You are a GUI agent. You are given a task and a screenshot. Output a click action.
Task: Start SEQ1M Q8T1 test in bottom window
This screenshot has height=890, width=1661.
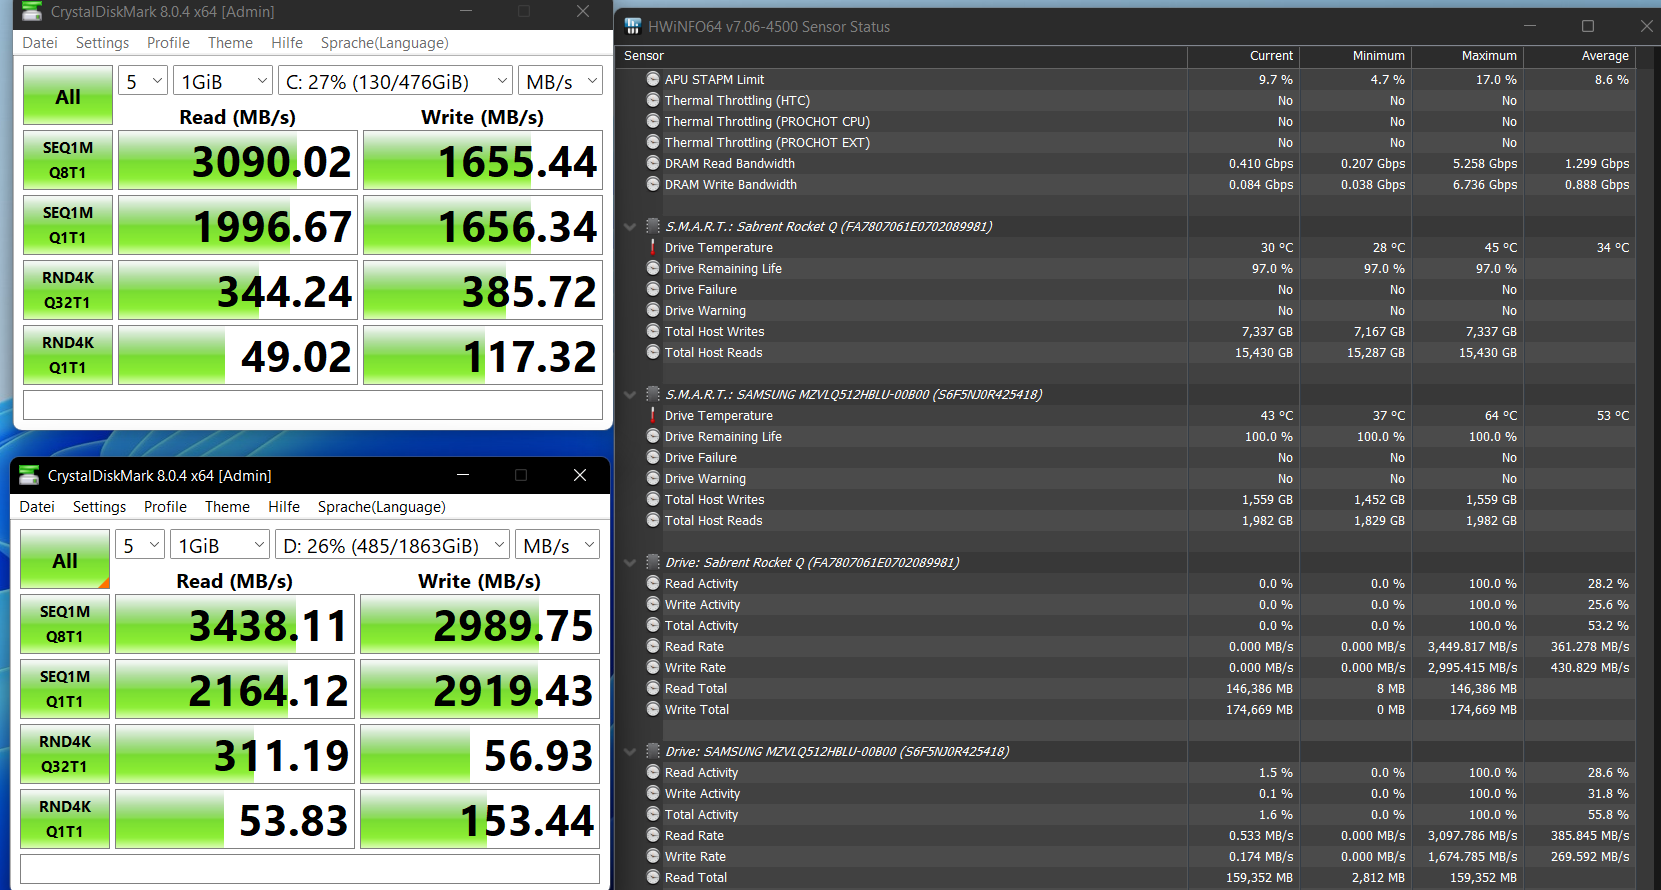(65, 624)
